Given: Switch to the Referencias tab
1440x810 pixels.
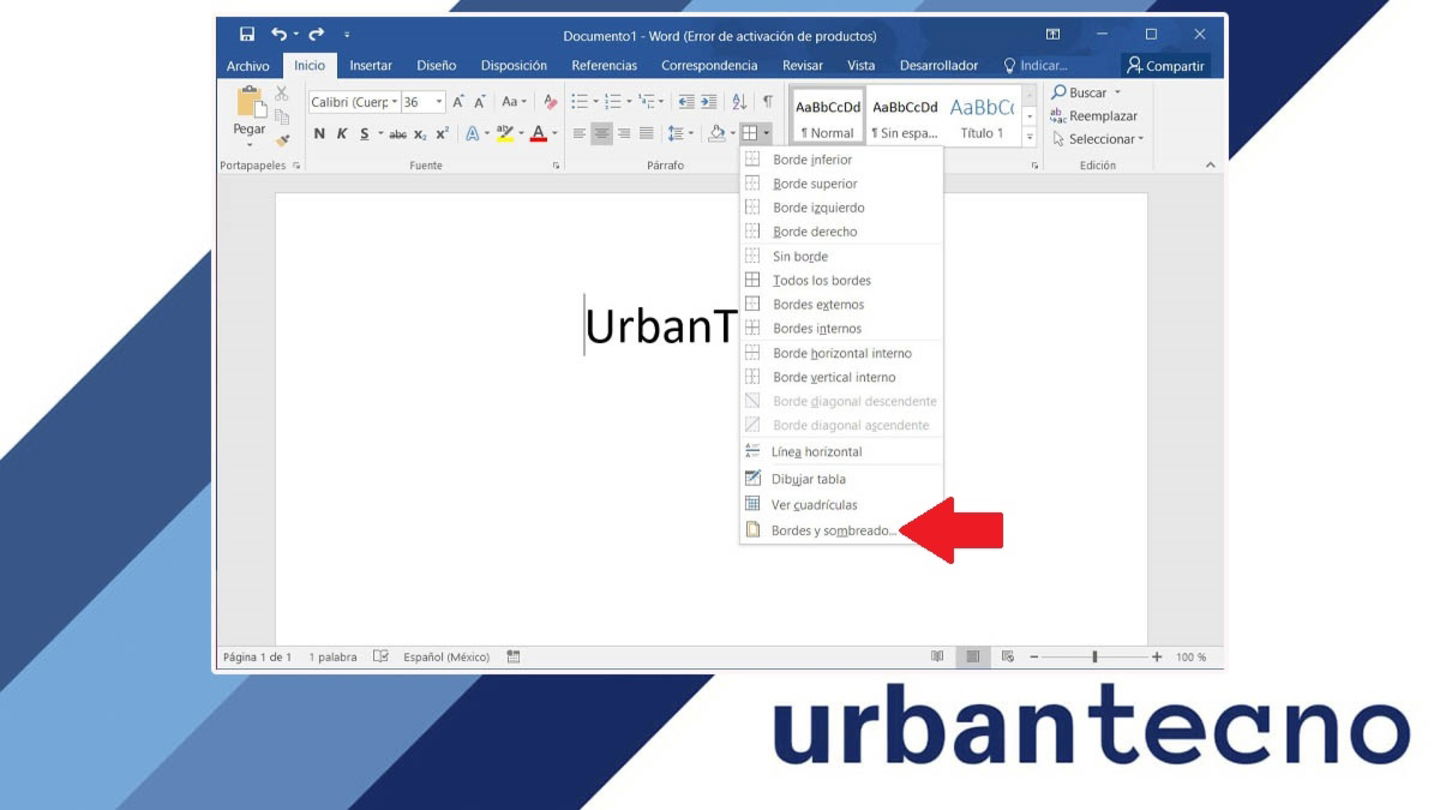Looking at the screenshot, I should 604,66.
